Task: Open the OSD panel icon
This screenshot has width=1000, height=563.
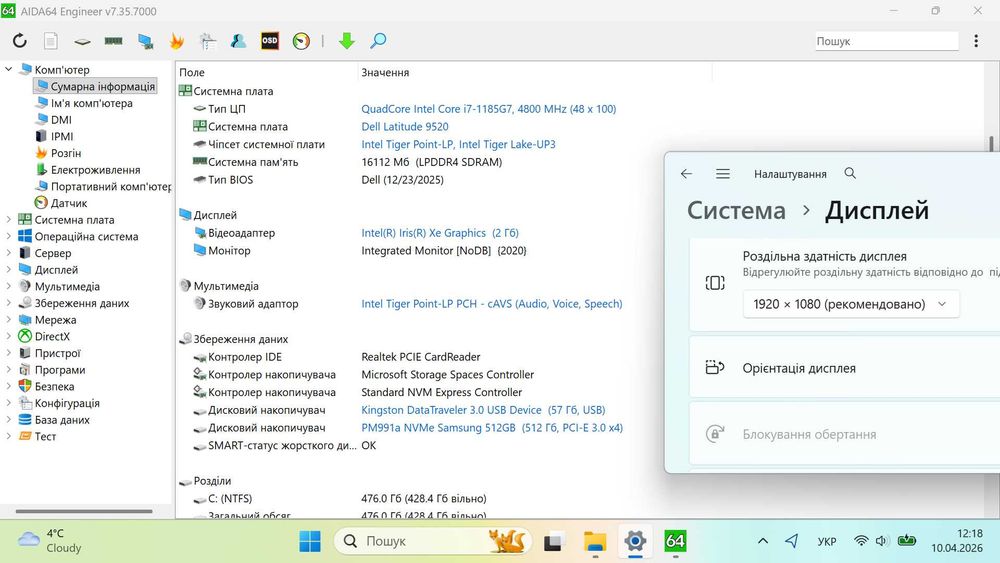Action: [270, 41]
